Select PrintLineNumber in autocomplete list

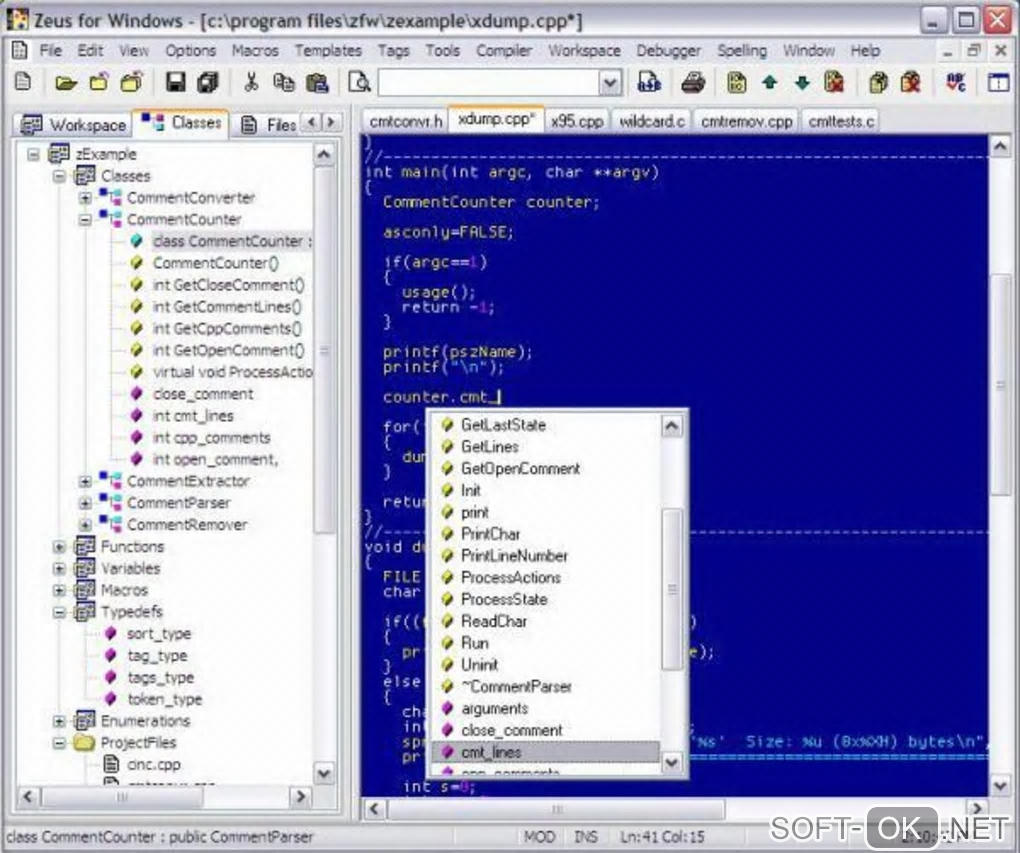tap(514, 556)
